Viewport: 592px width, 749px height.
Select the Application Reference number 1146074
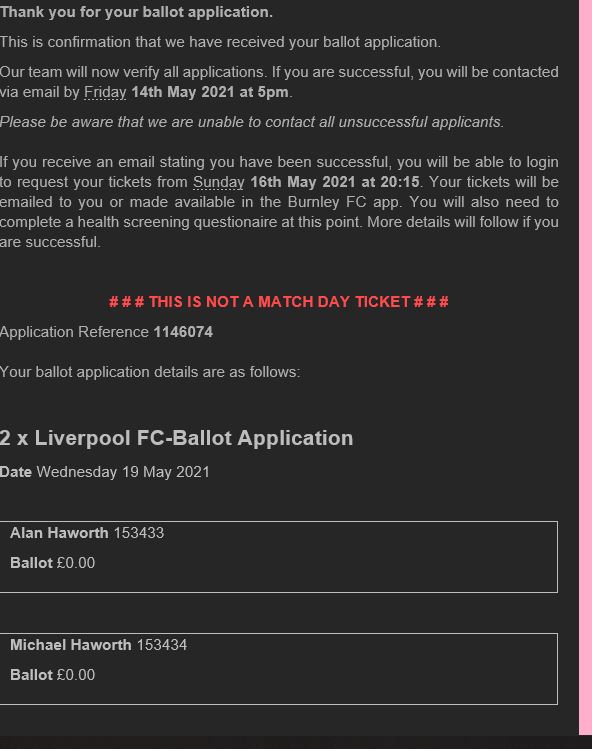pyautogui.click(x=183, y=332)
